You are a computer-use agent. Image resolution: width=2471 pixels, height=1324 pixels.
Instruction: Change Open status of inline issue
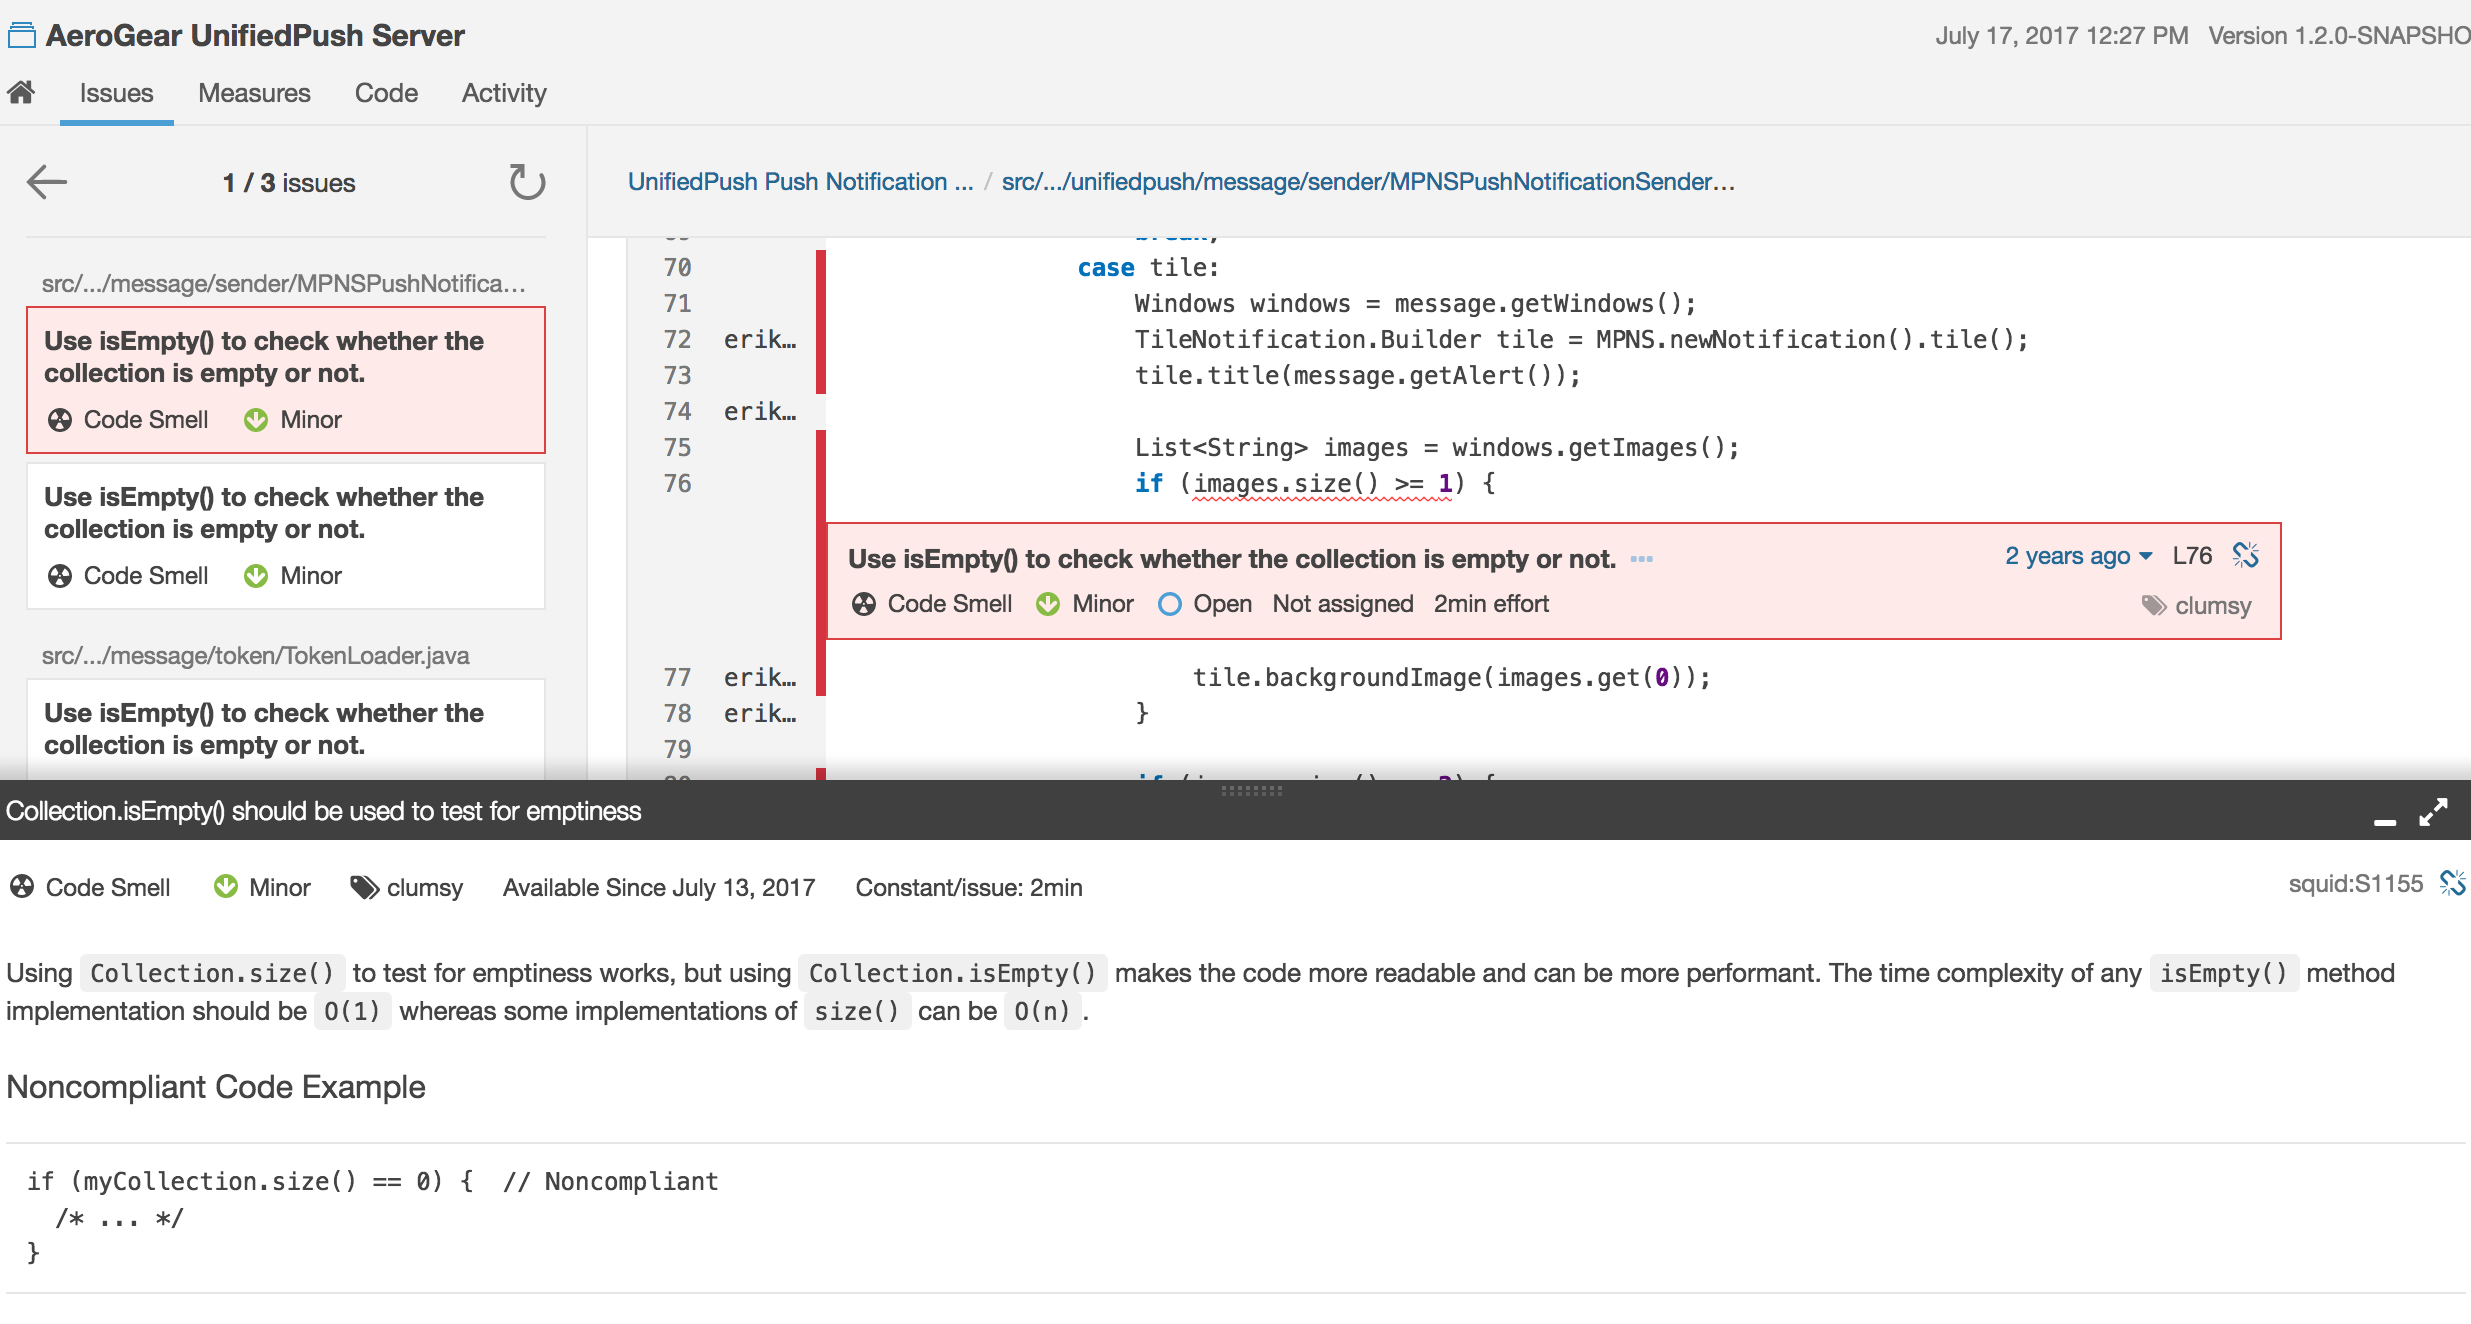coord(1205,604)
